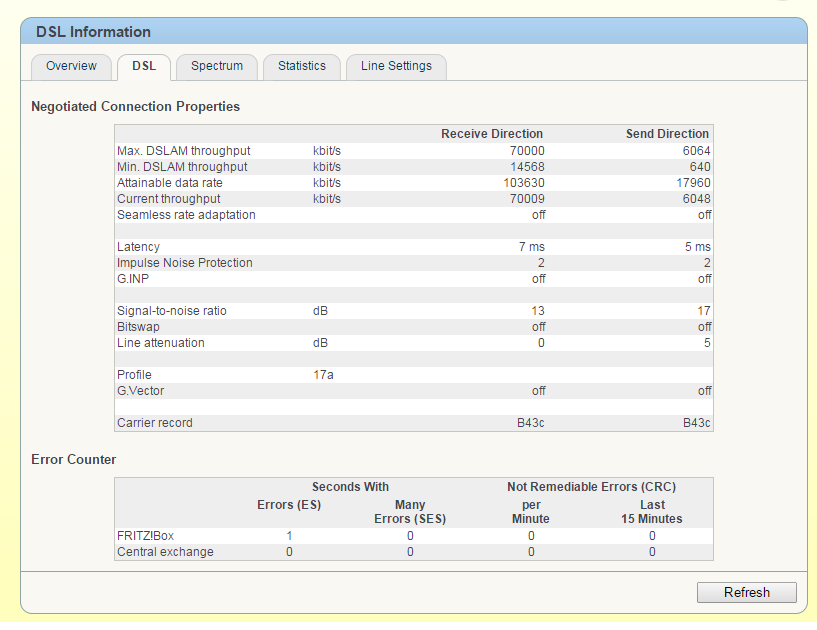Click the DSL Information panel title
This screenshot has height=630, width=817.
[94, 32]
